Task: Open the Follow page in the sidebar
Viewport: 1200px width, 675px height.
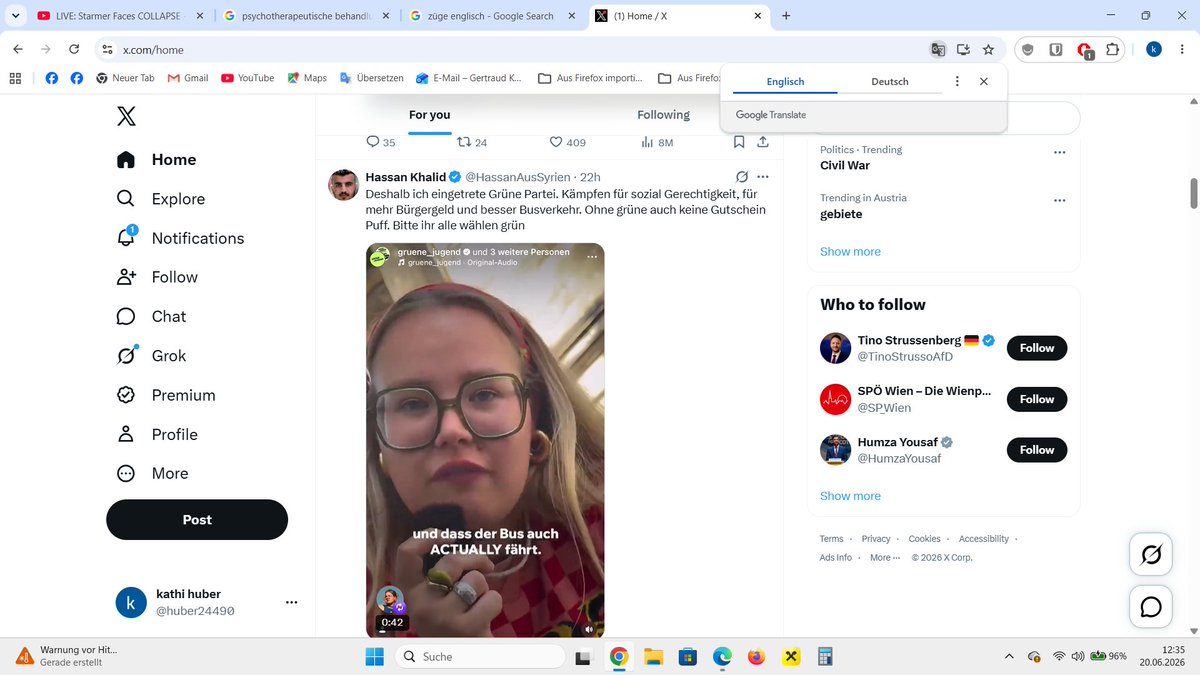Action: [157, 277]
